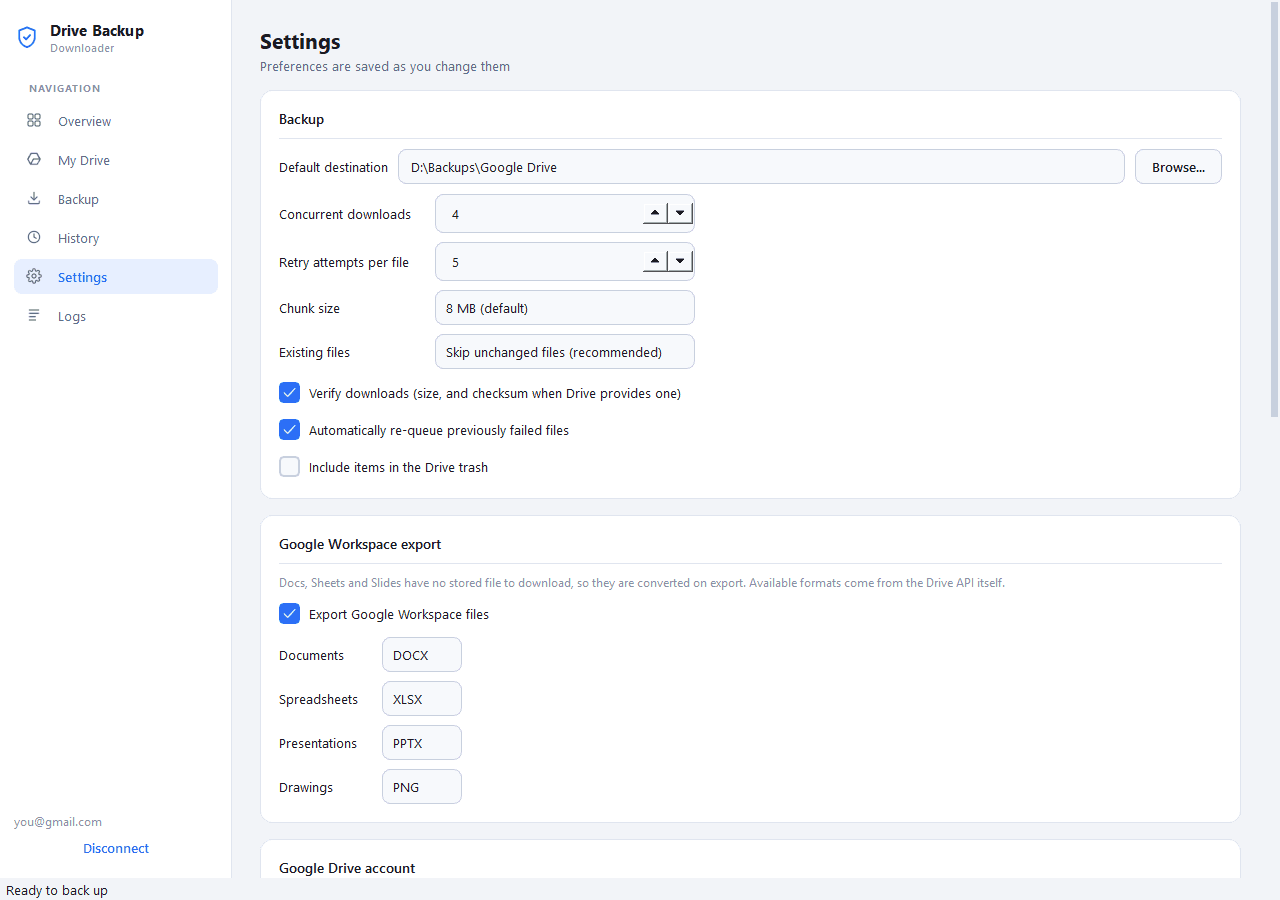Increase Concurrent downloads with up arrow
Image resolution: width=1280 pixels, height=900 pixels.
tap(654, 213)
